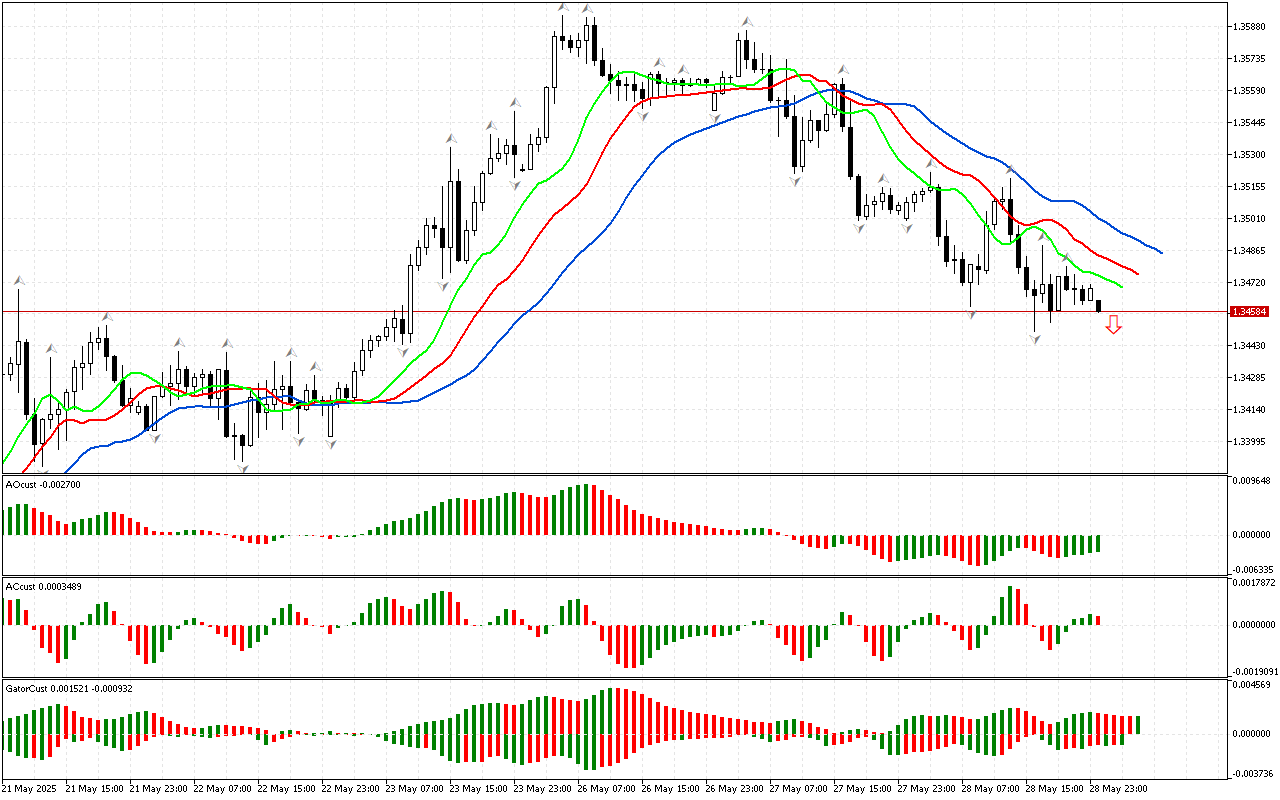1280x800 pixels.
Task: Click the 1.35880 price scale label
Action: point(1251,27)
